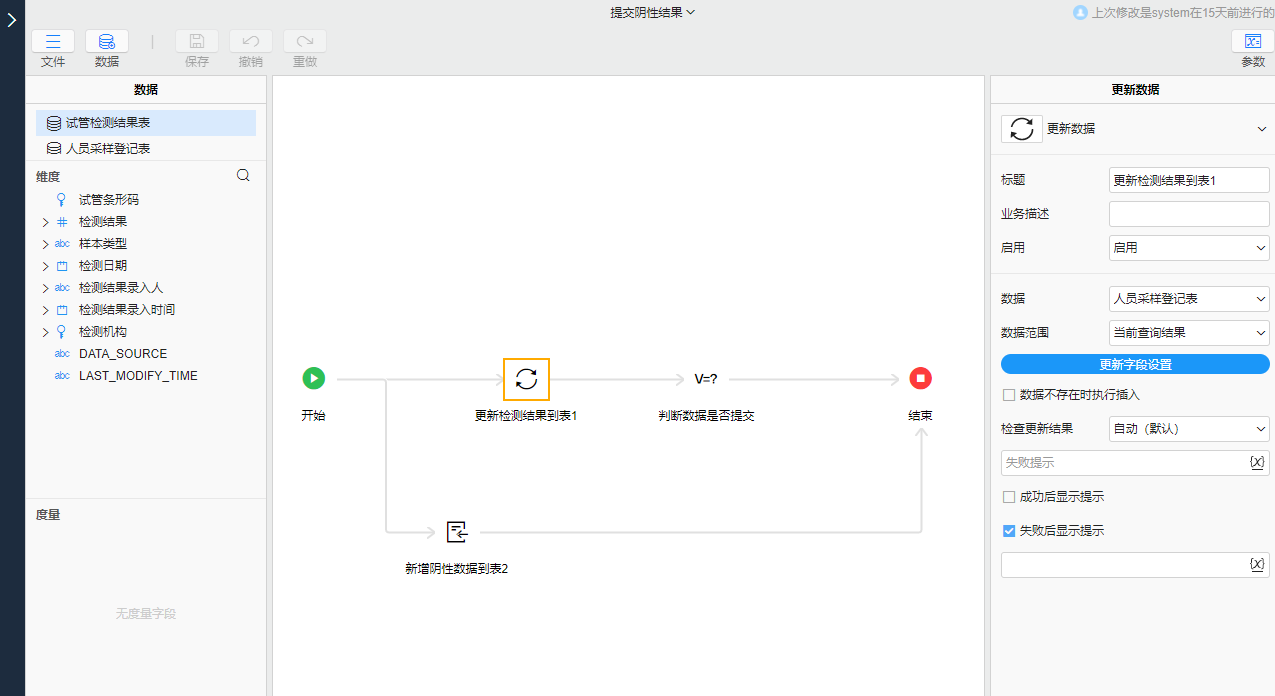
Task: Enable 数据不存在时执行插入 checkbox
Action: 1009,395
